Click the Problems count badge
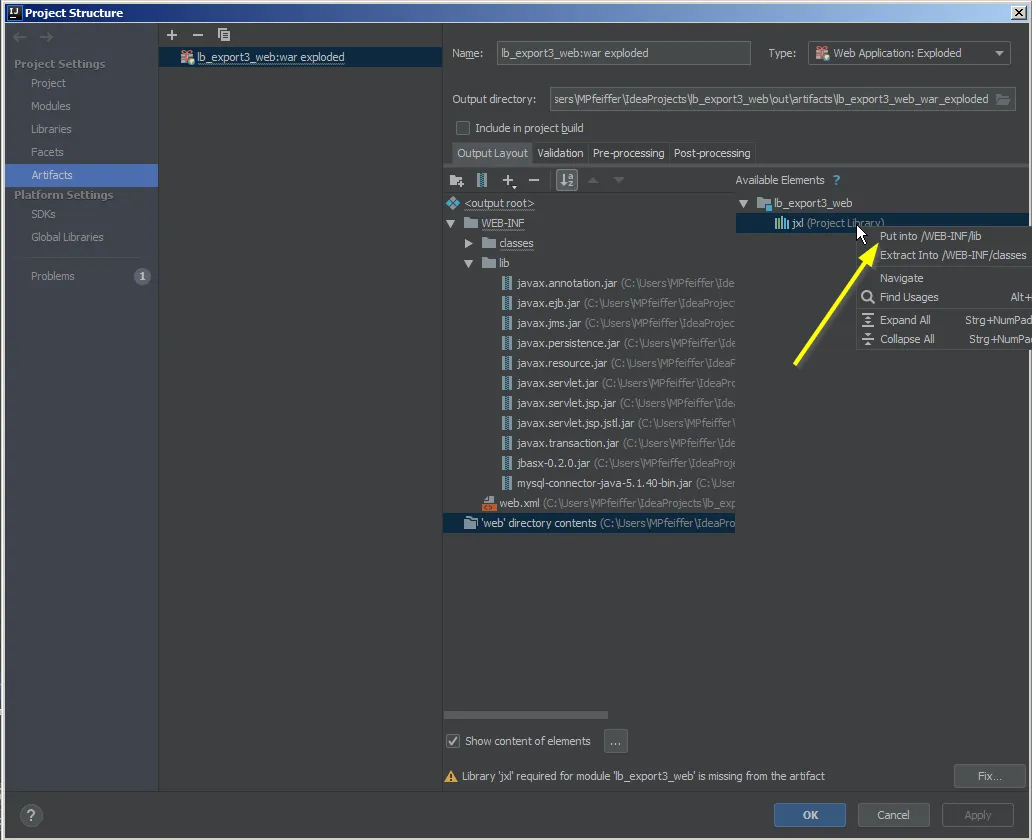Image resolution: width=1032 pixels, height=840 pixels. coord(142,276)
